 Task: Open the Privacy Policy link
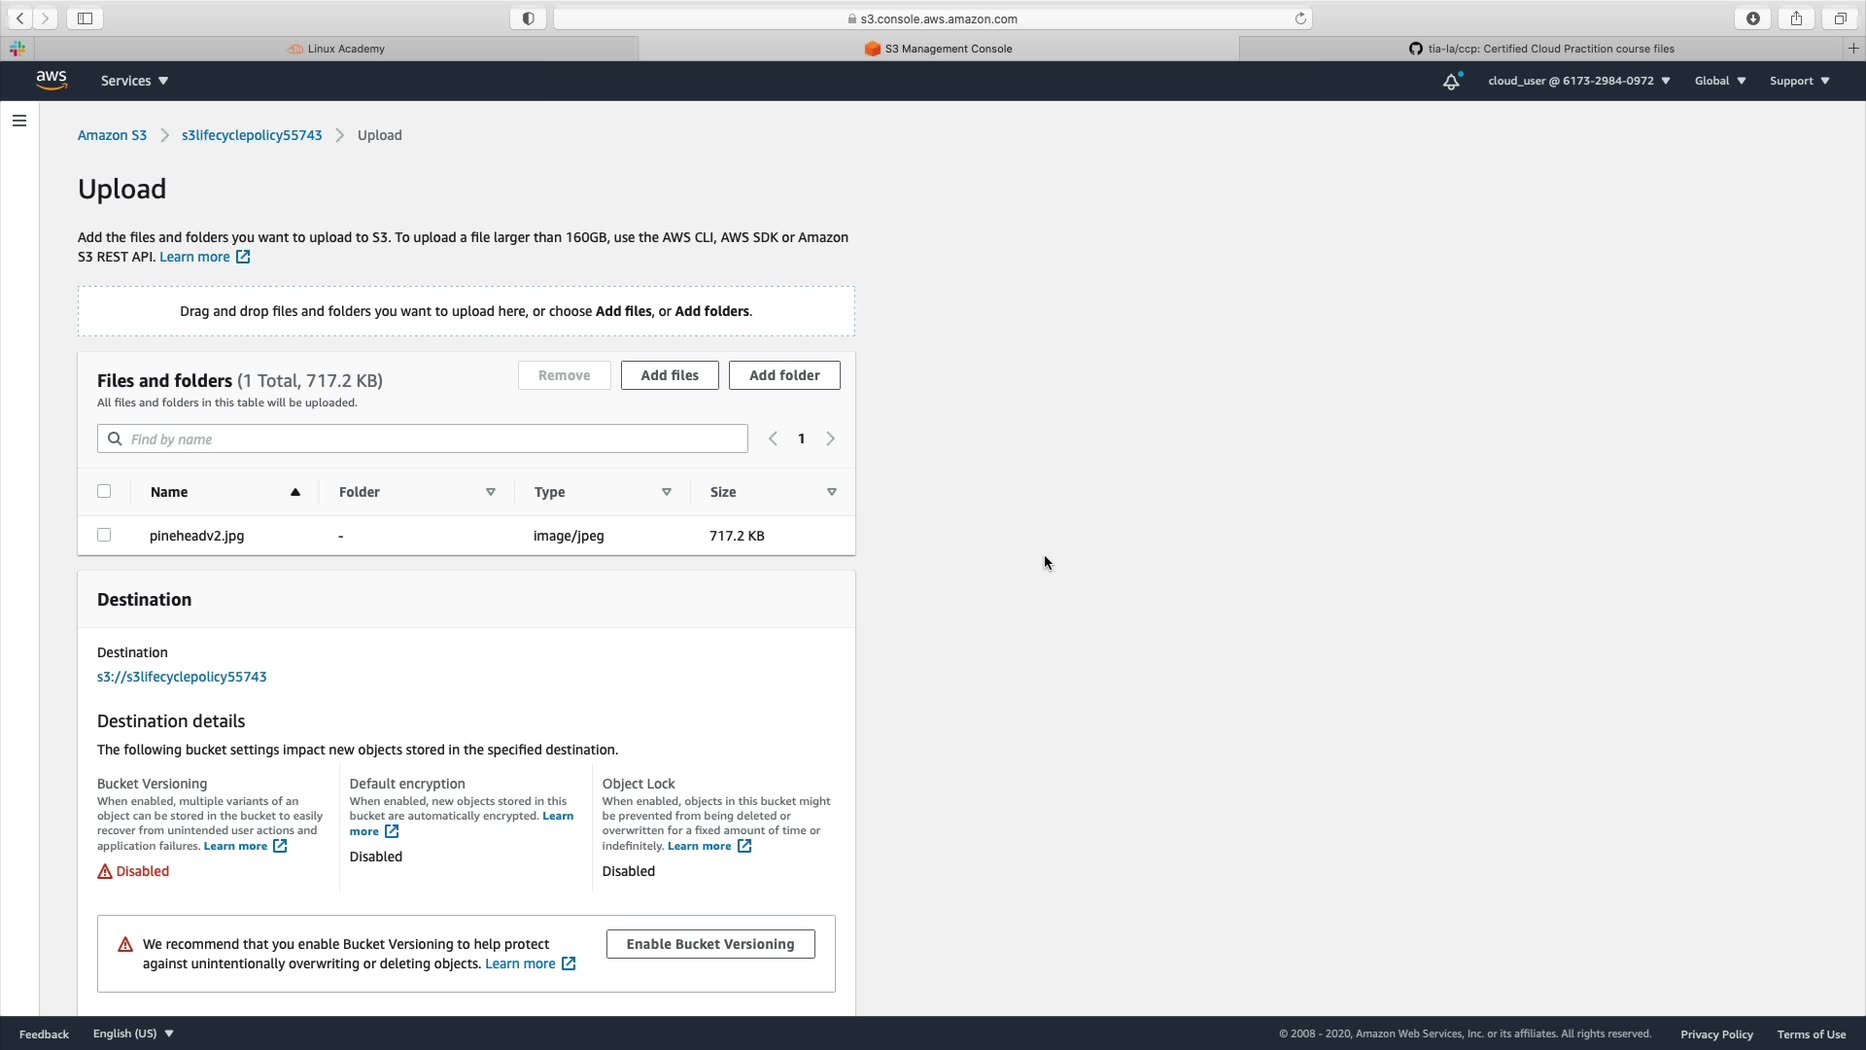point(1717,1034)
